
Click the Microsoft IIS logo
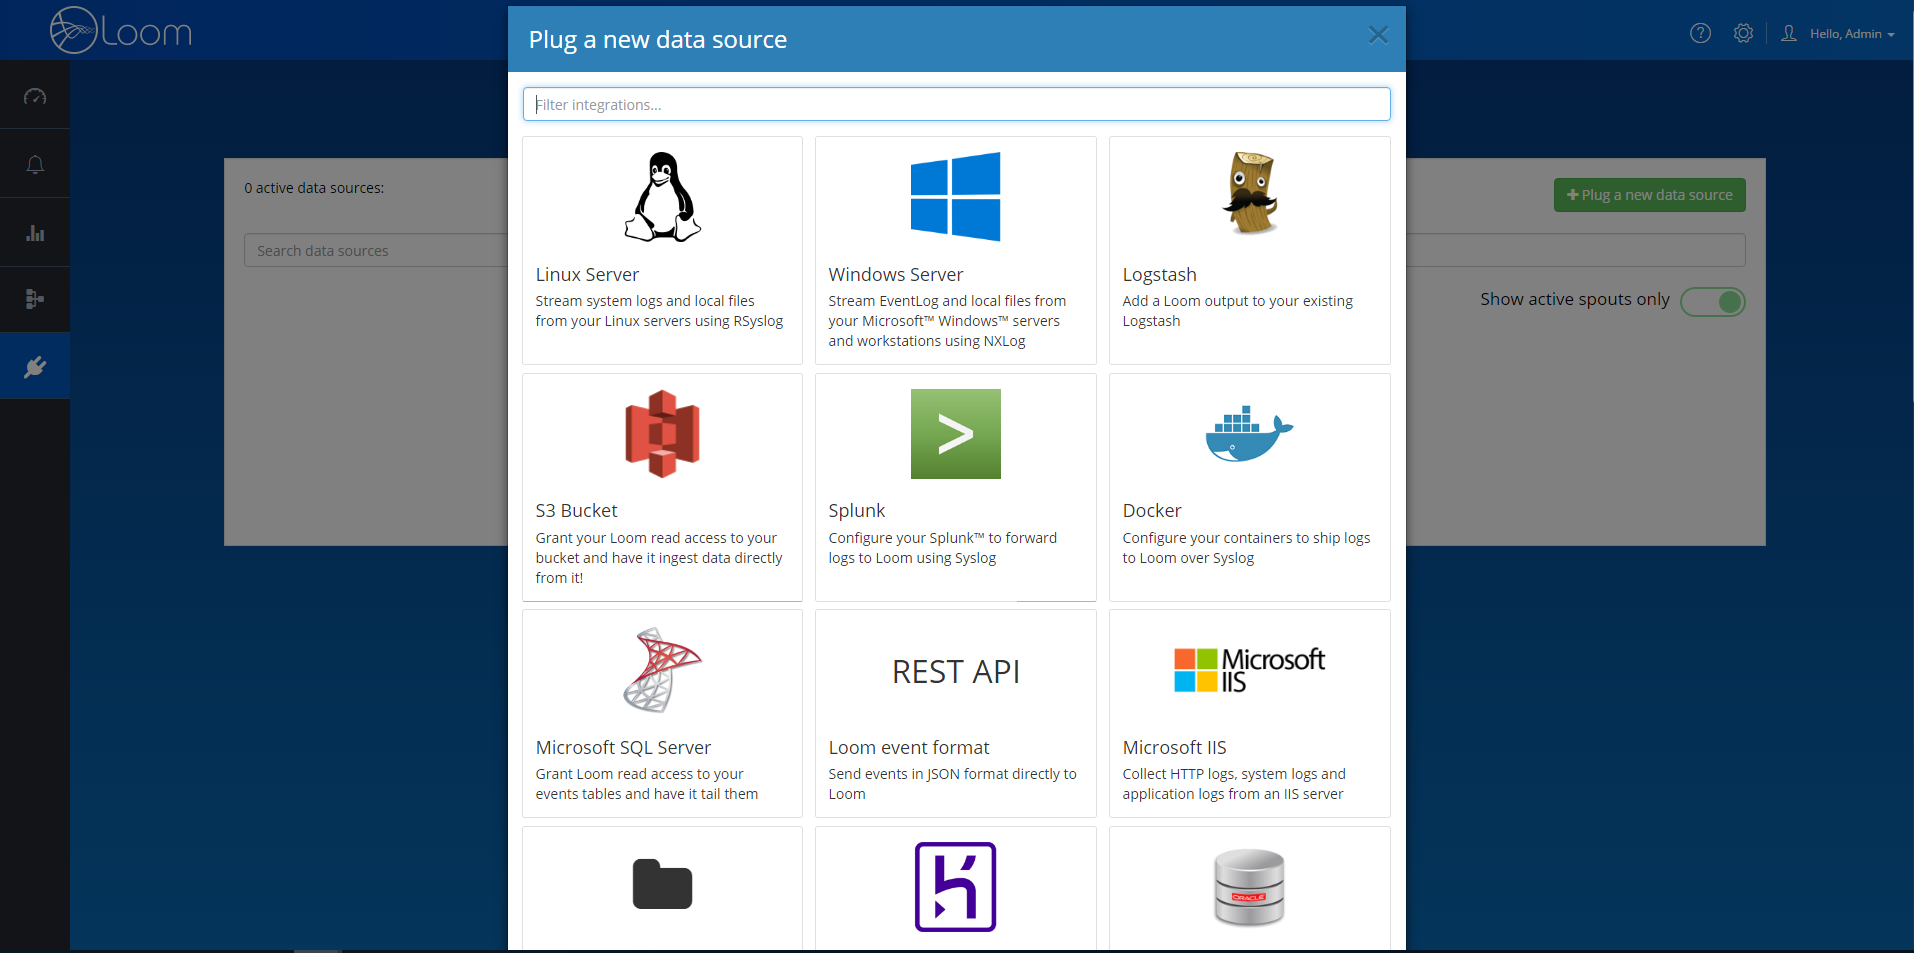[x=1249, y=670]
